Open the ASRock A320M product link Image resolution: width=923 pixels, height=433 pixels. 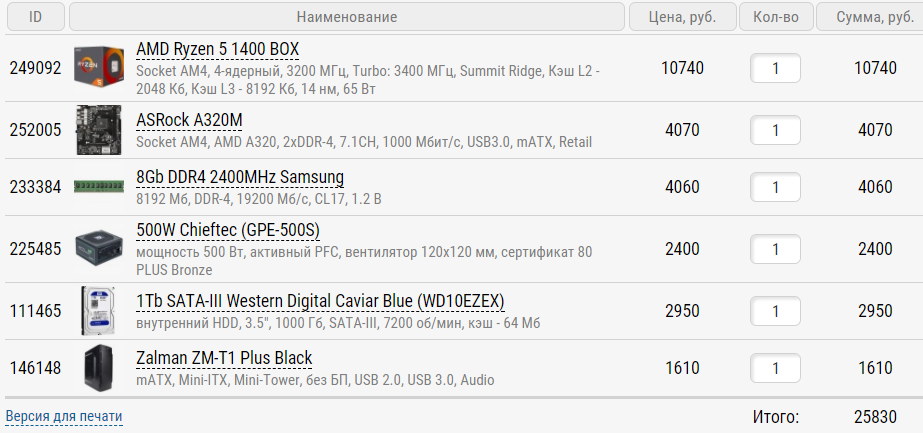click(x=189, y=120)
